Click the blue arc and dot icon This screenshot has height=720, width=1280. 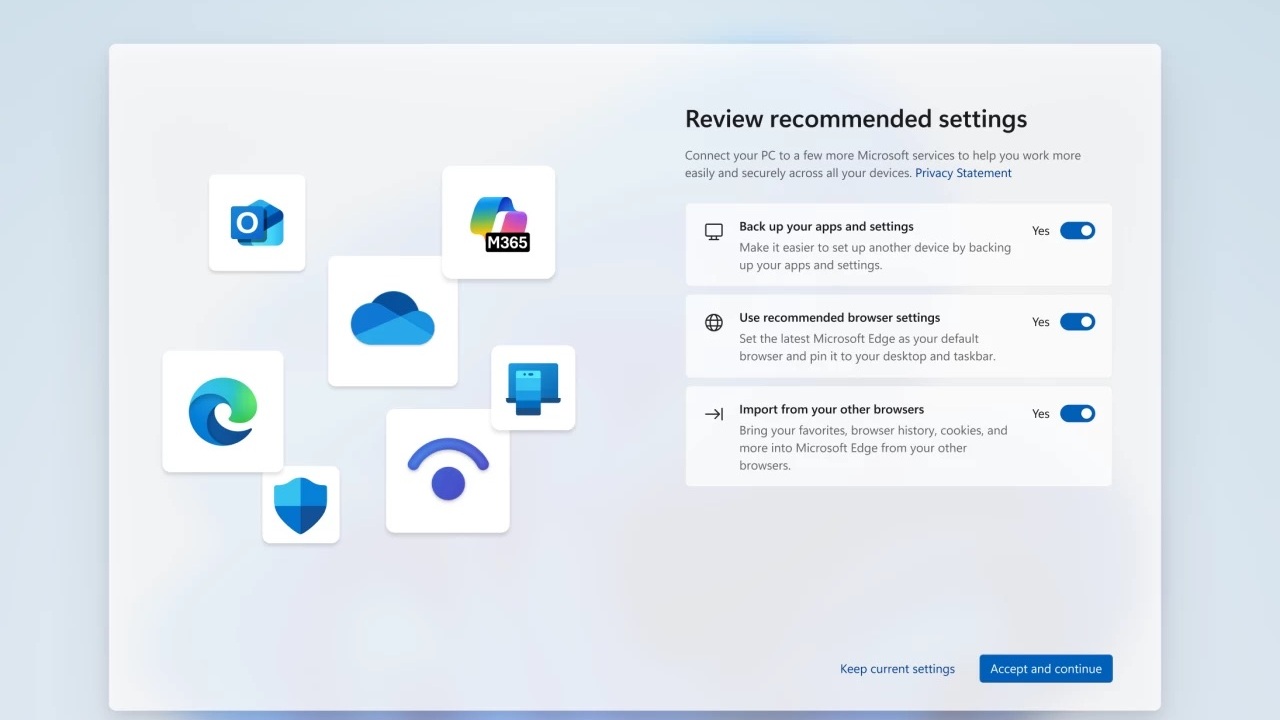[x=448, y=470]
